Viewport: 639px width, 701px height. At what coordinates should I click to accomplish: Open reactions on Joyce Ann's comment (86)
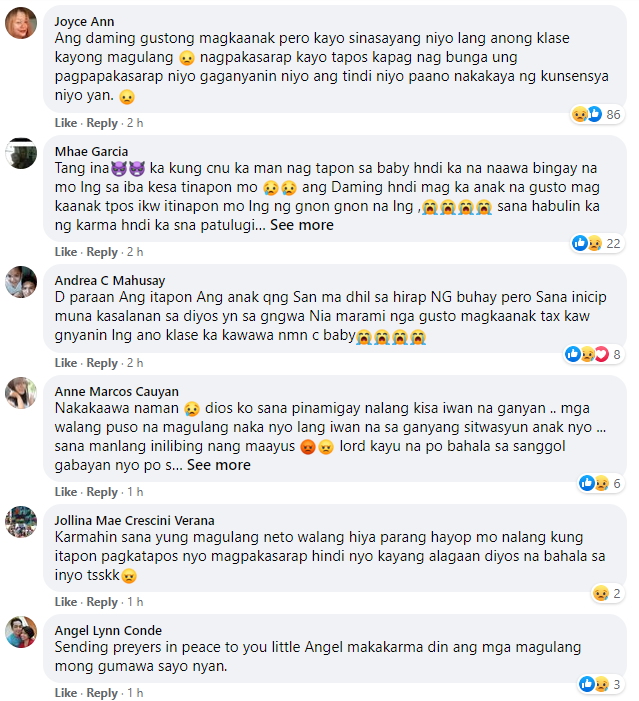[x=597, y=114]
